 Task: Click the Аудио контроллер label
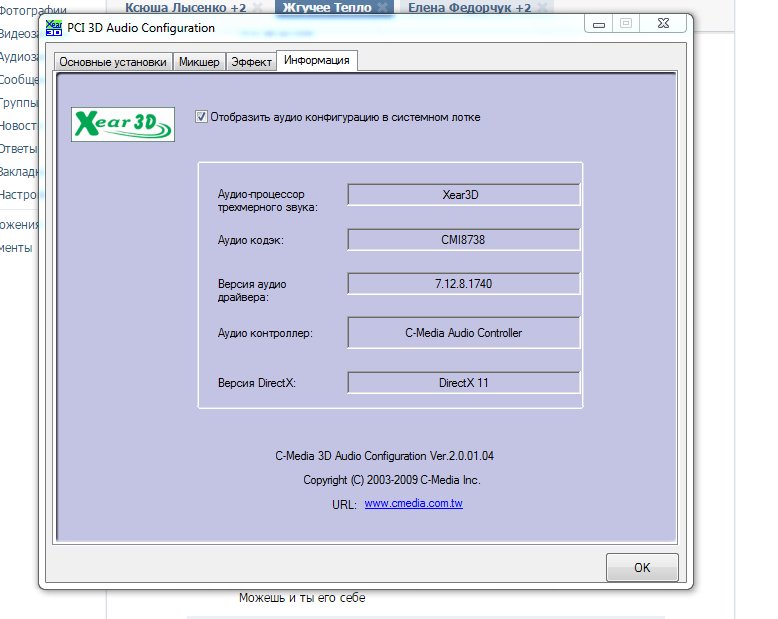click(265, 333)
